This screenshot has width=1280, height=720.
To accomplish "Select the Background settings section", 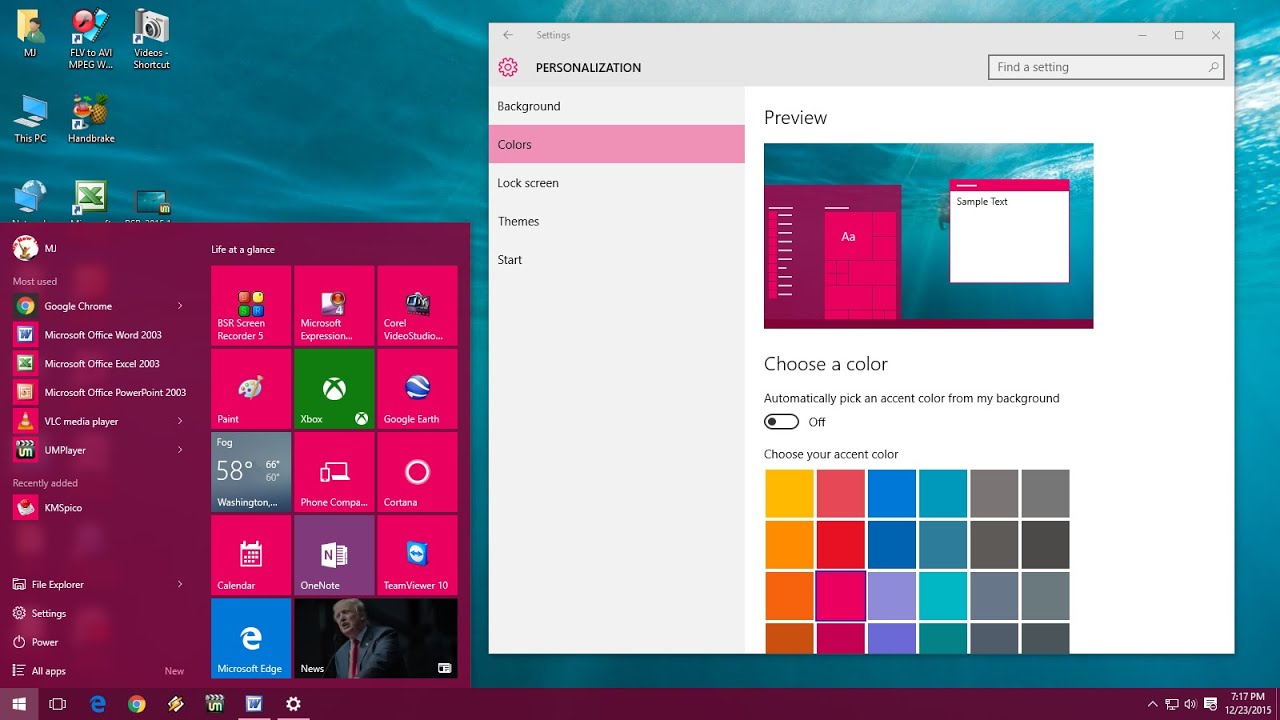I will point(616,106).
